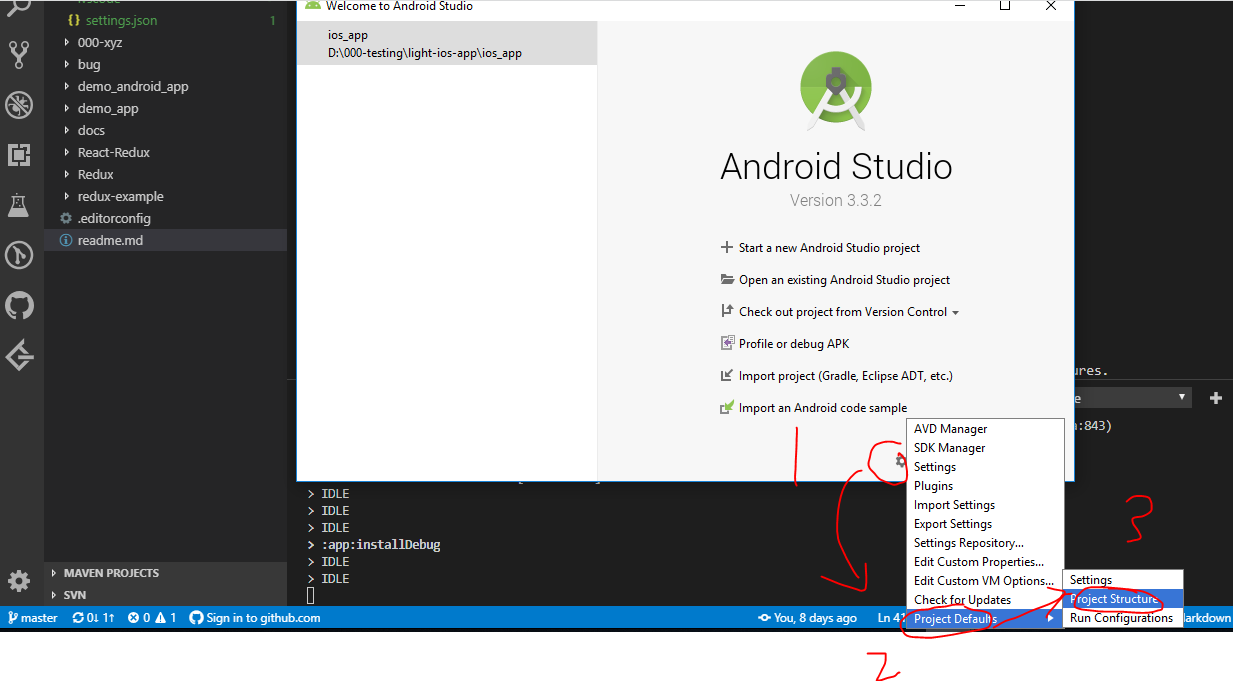Open Check out project from Version Control dropdown

click(840, 312)
